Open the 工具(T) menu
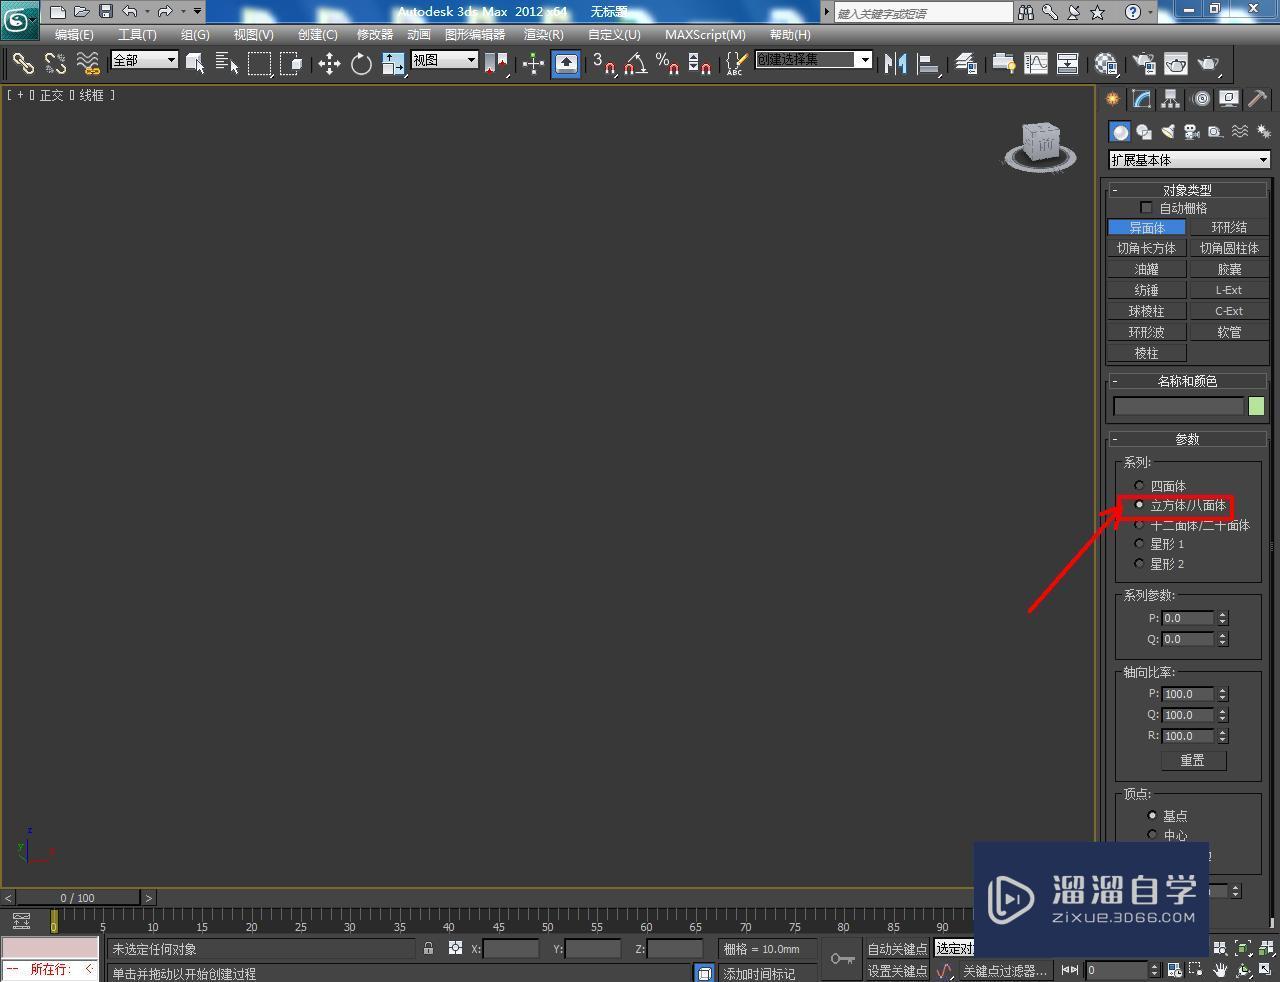This screenshot has width=1280, height=982. click(137, 35)
